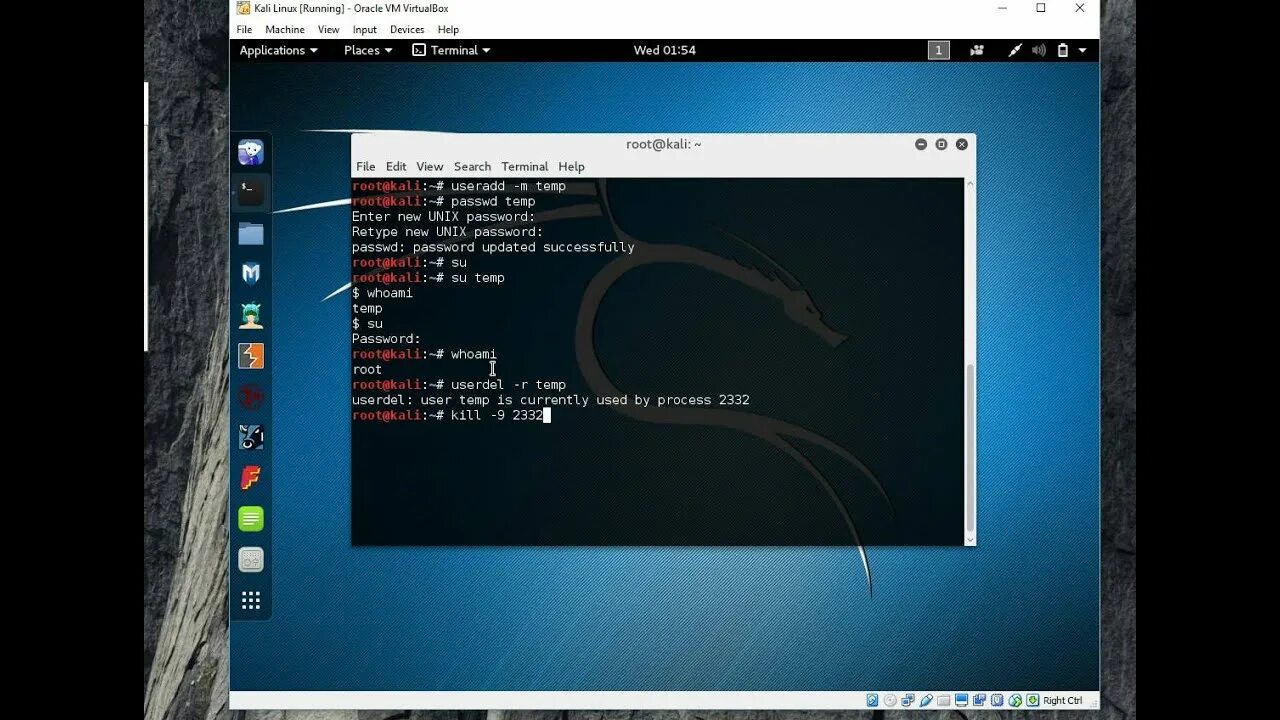The height and width of the screenshot is (720, 1280).
Task: Click the wired network icon in top bar
Action: pos(1015,50)
